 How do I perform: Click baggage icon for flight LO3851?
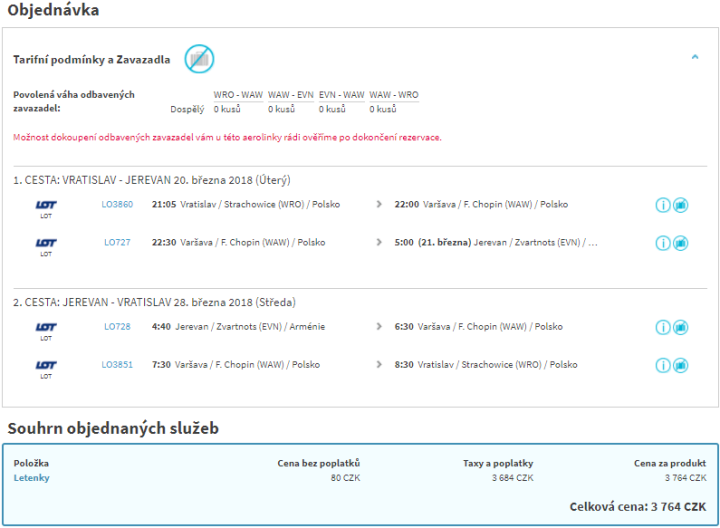680,365
